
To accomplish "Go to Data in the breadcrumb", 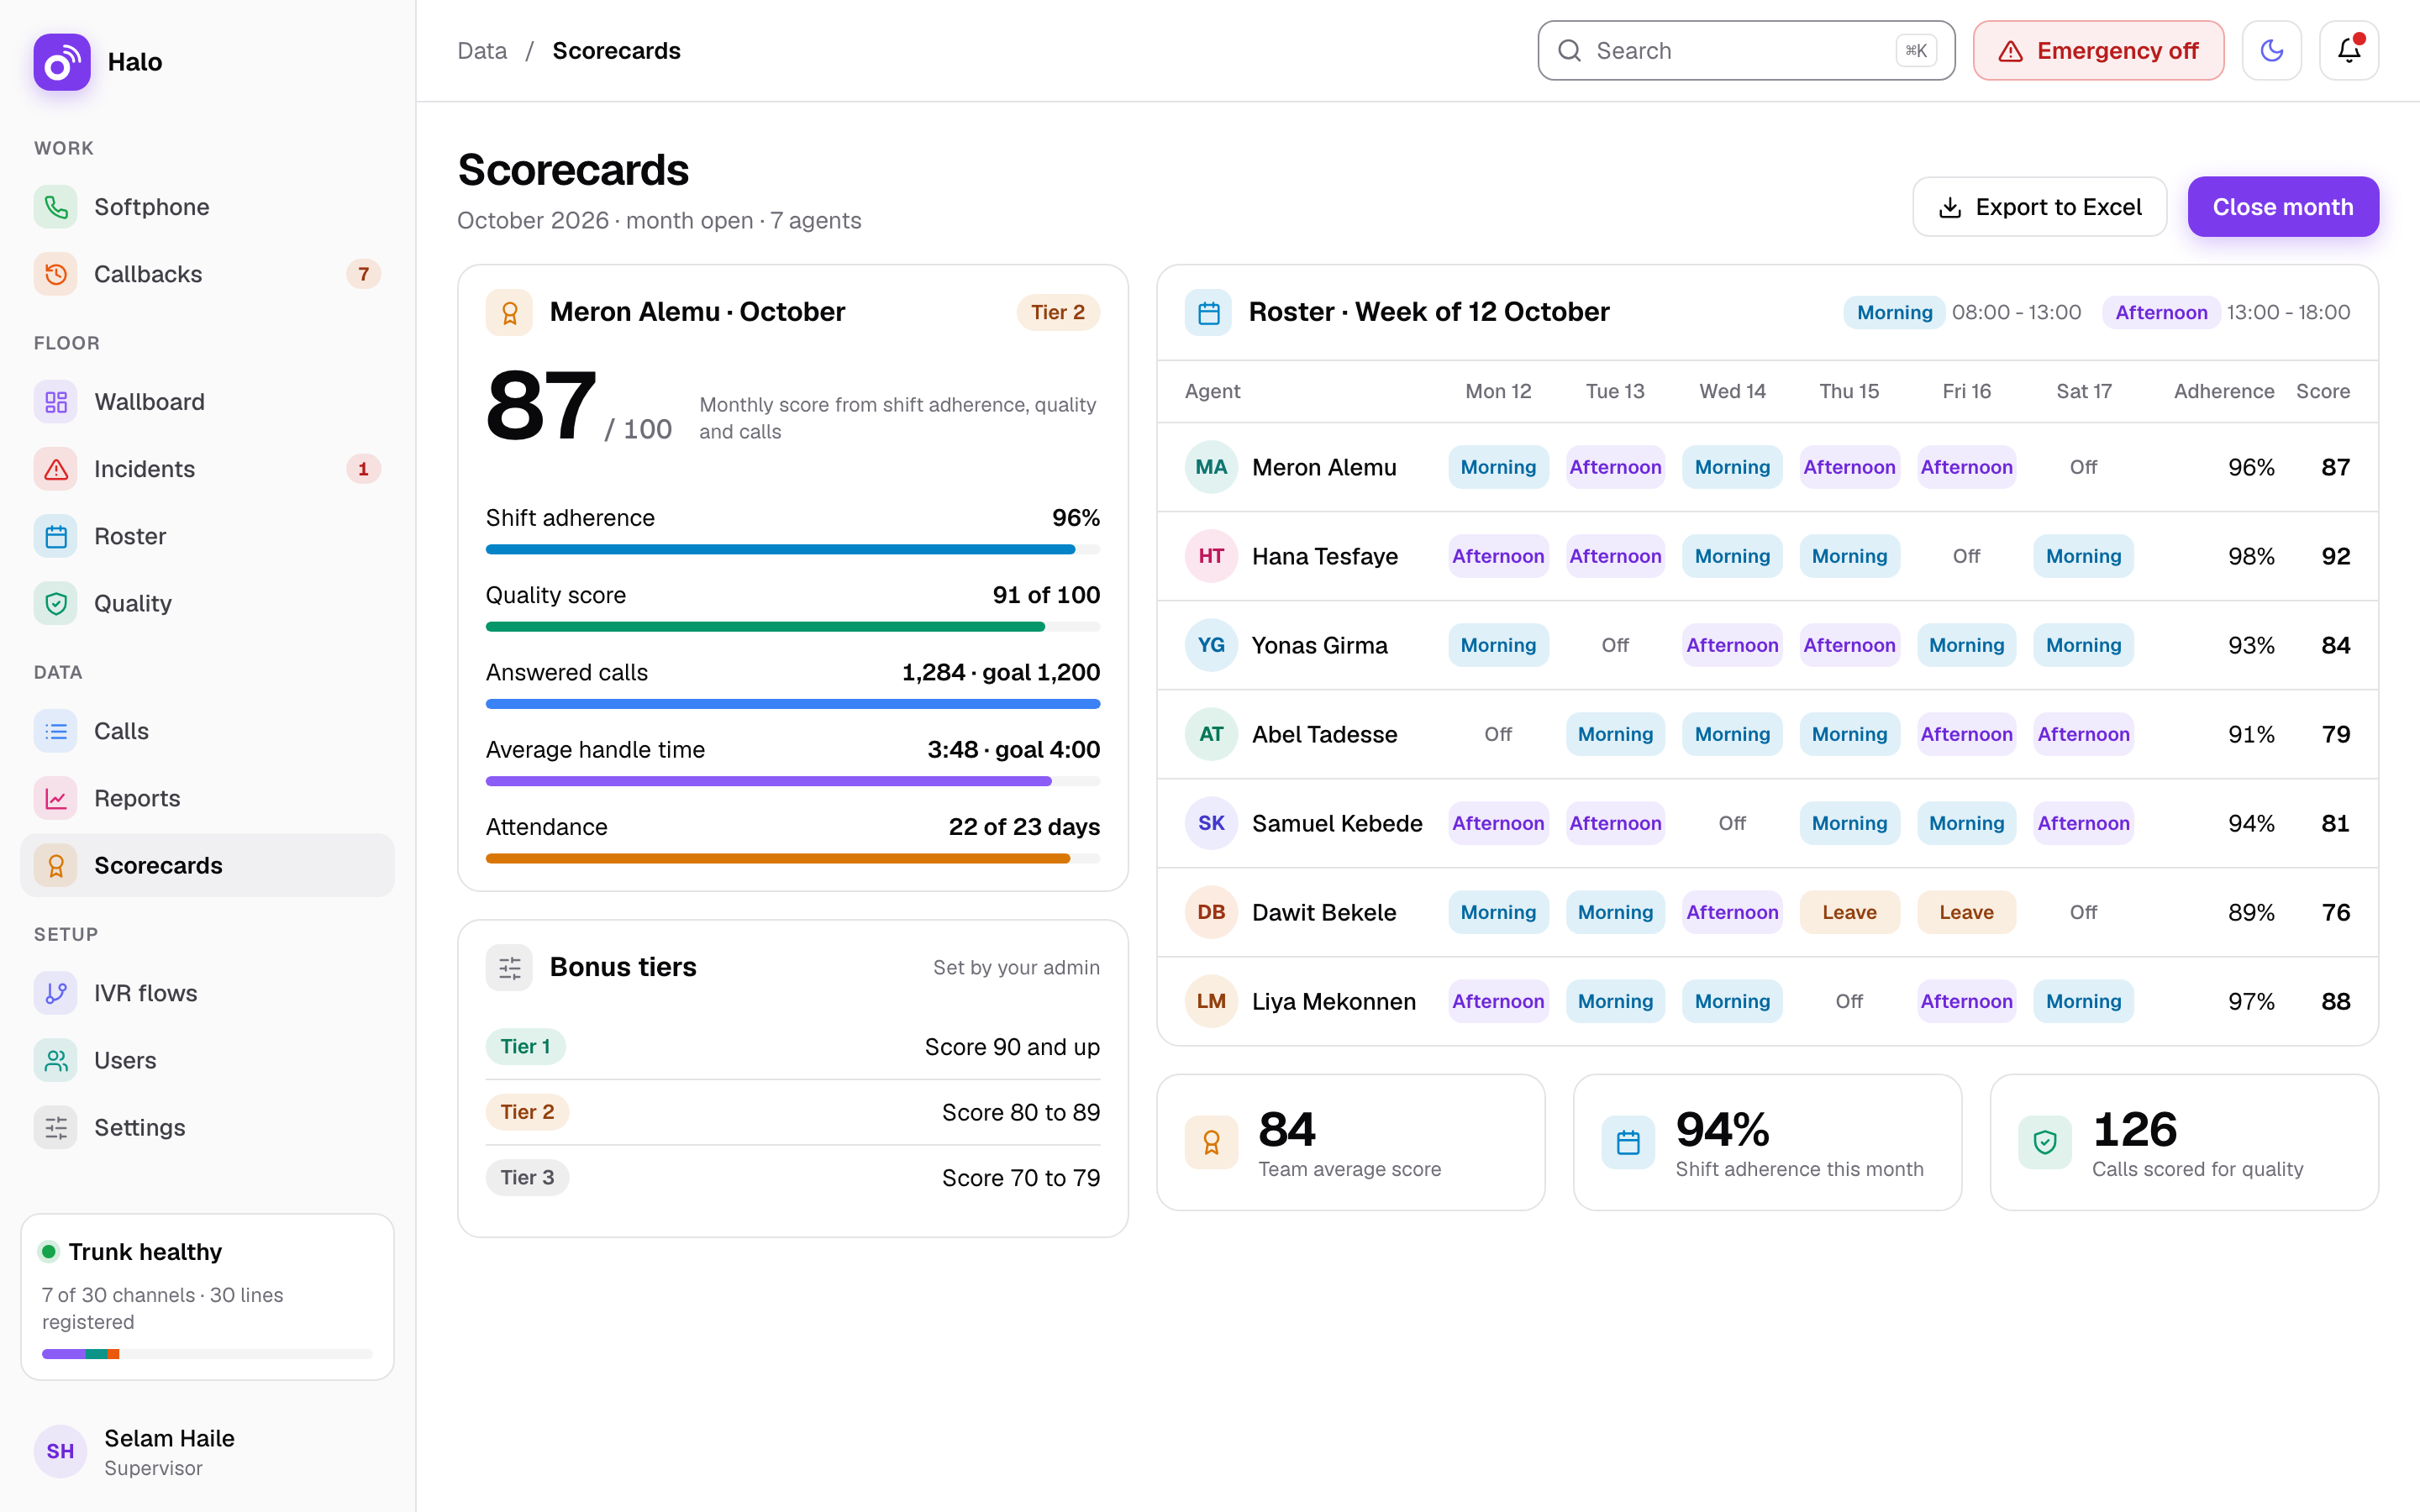I will click(x=482, y=51).
